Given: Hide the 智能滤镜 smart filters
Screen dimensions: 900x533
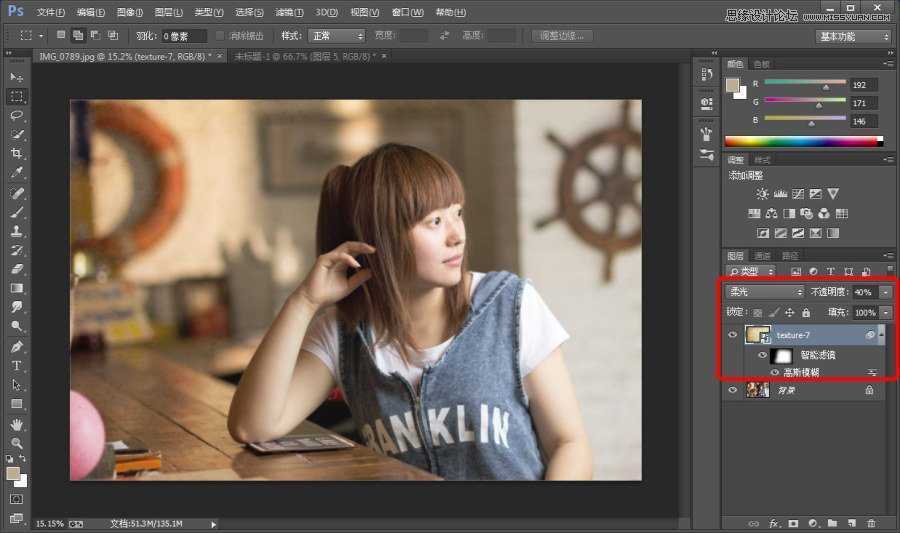Looking at the screenshot, I should coord(762,355).
